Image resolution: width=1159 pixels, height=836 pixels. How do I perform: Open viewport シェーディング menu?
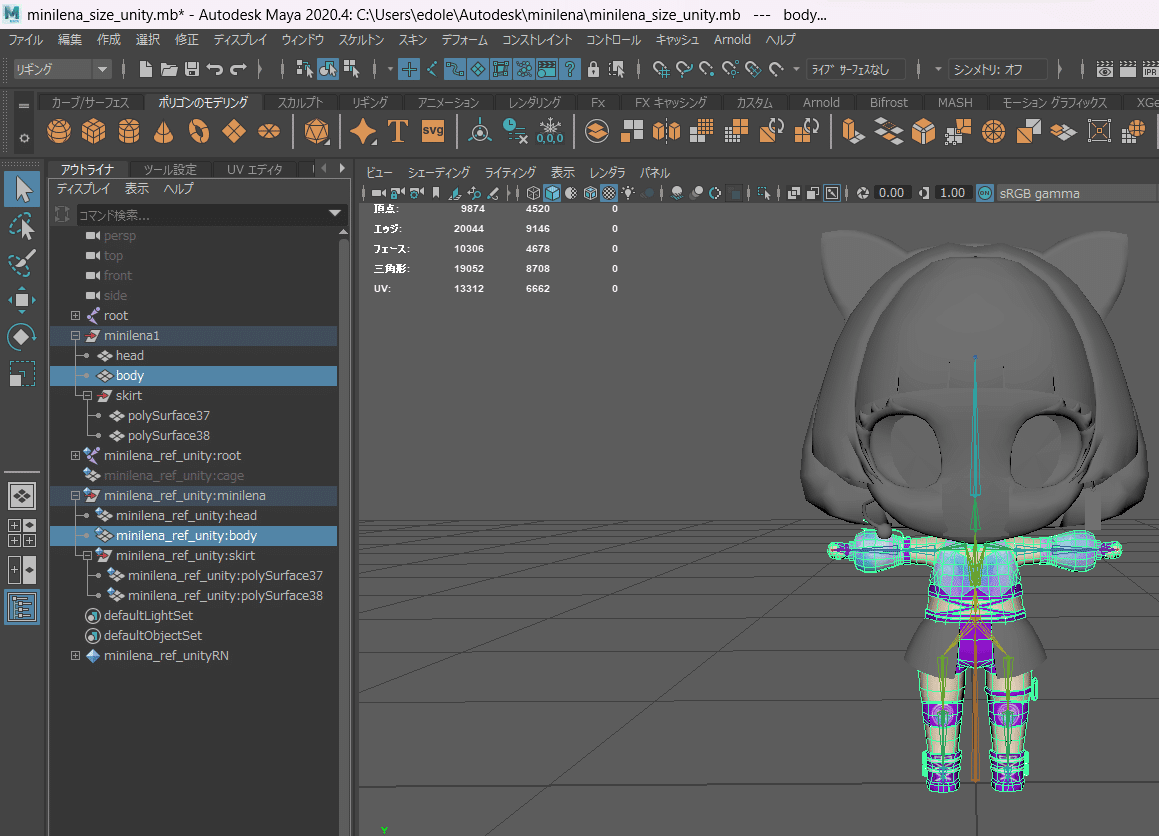click(439, 172)
